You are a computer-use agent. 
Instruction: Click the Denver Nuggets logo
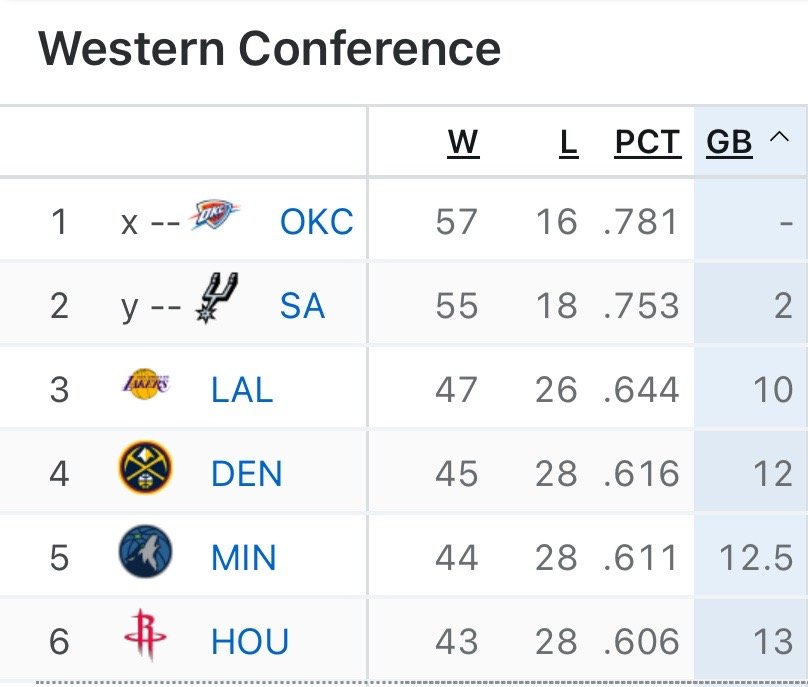coord(146,469)
